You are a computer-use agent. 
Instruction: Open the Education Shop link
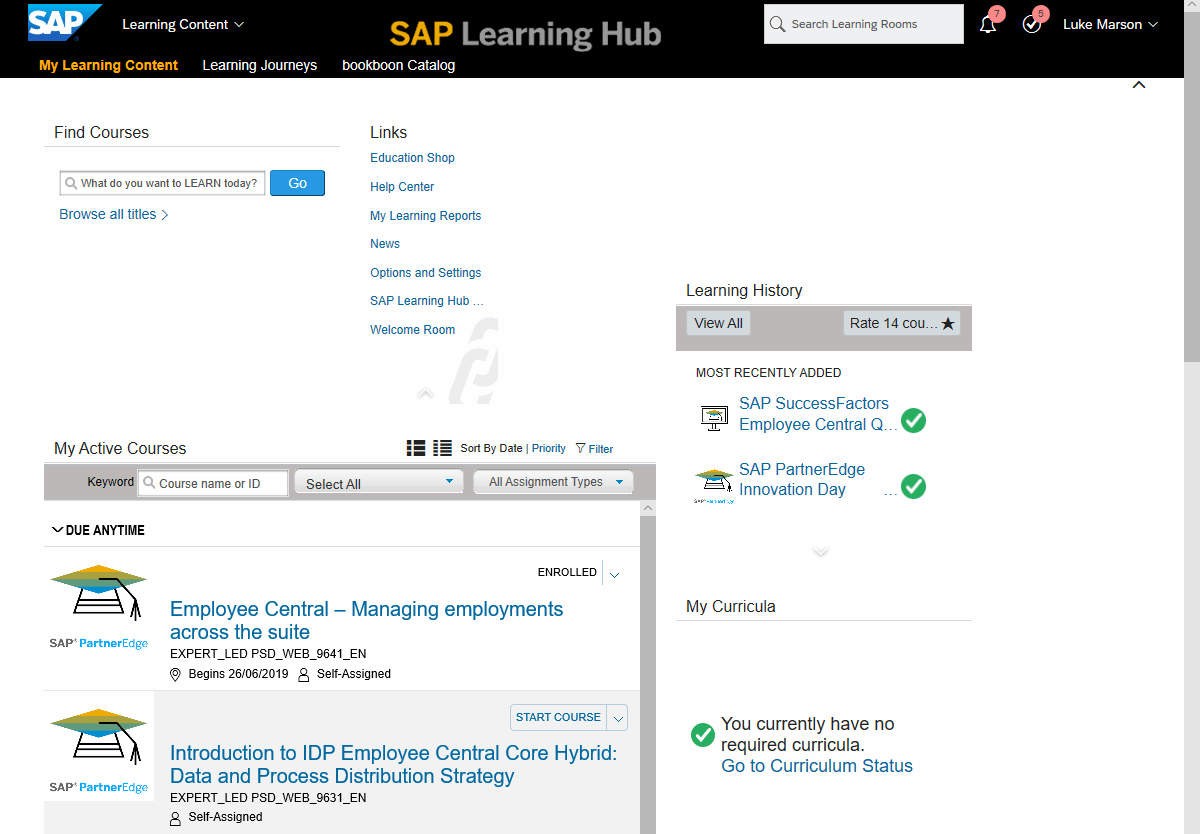pos(412,157)
